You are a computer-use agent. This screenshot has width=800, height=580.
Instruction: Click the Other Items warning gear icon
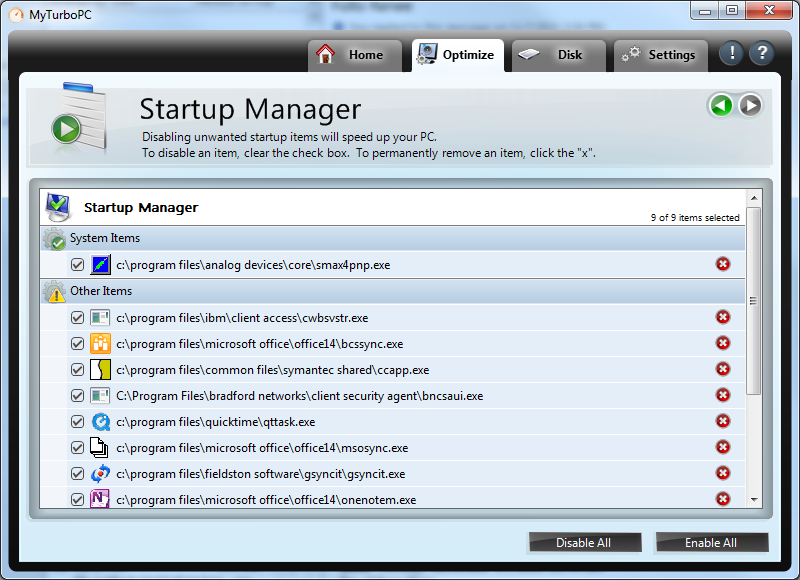pyautogui.click(x=54, y=292)
